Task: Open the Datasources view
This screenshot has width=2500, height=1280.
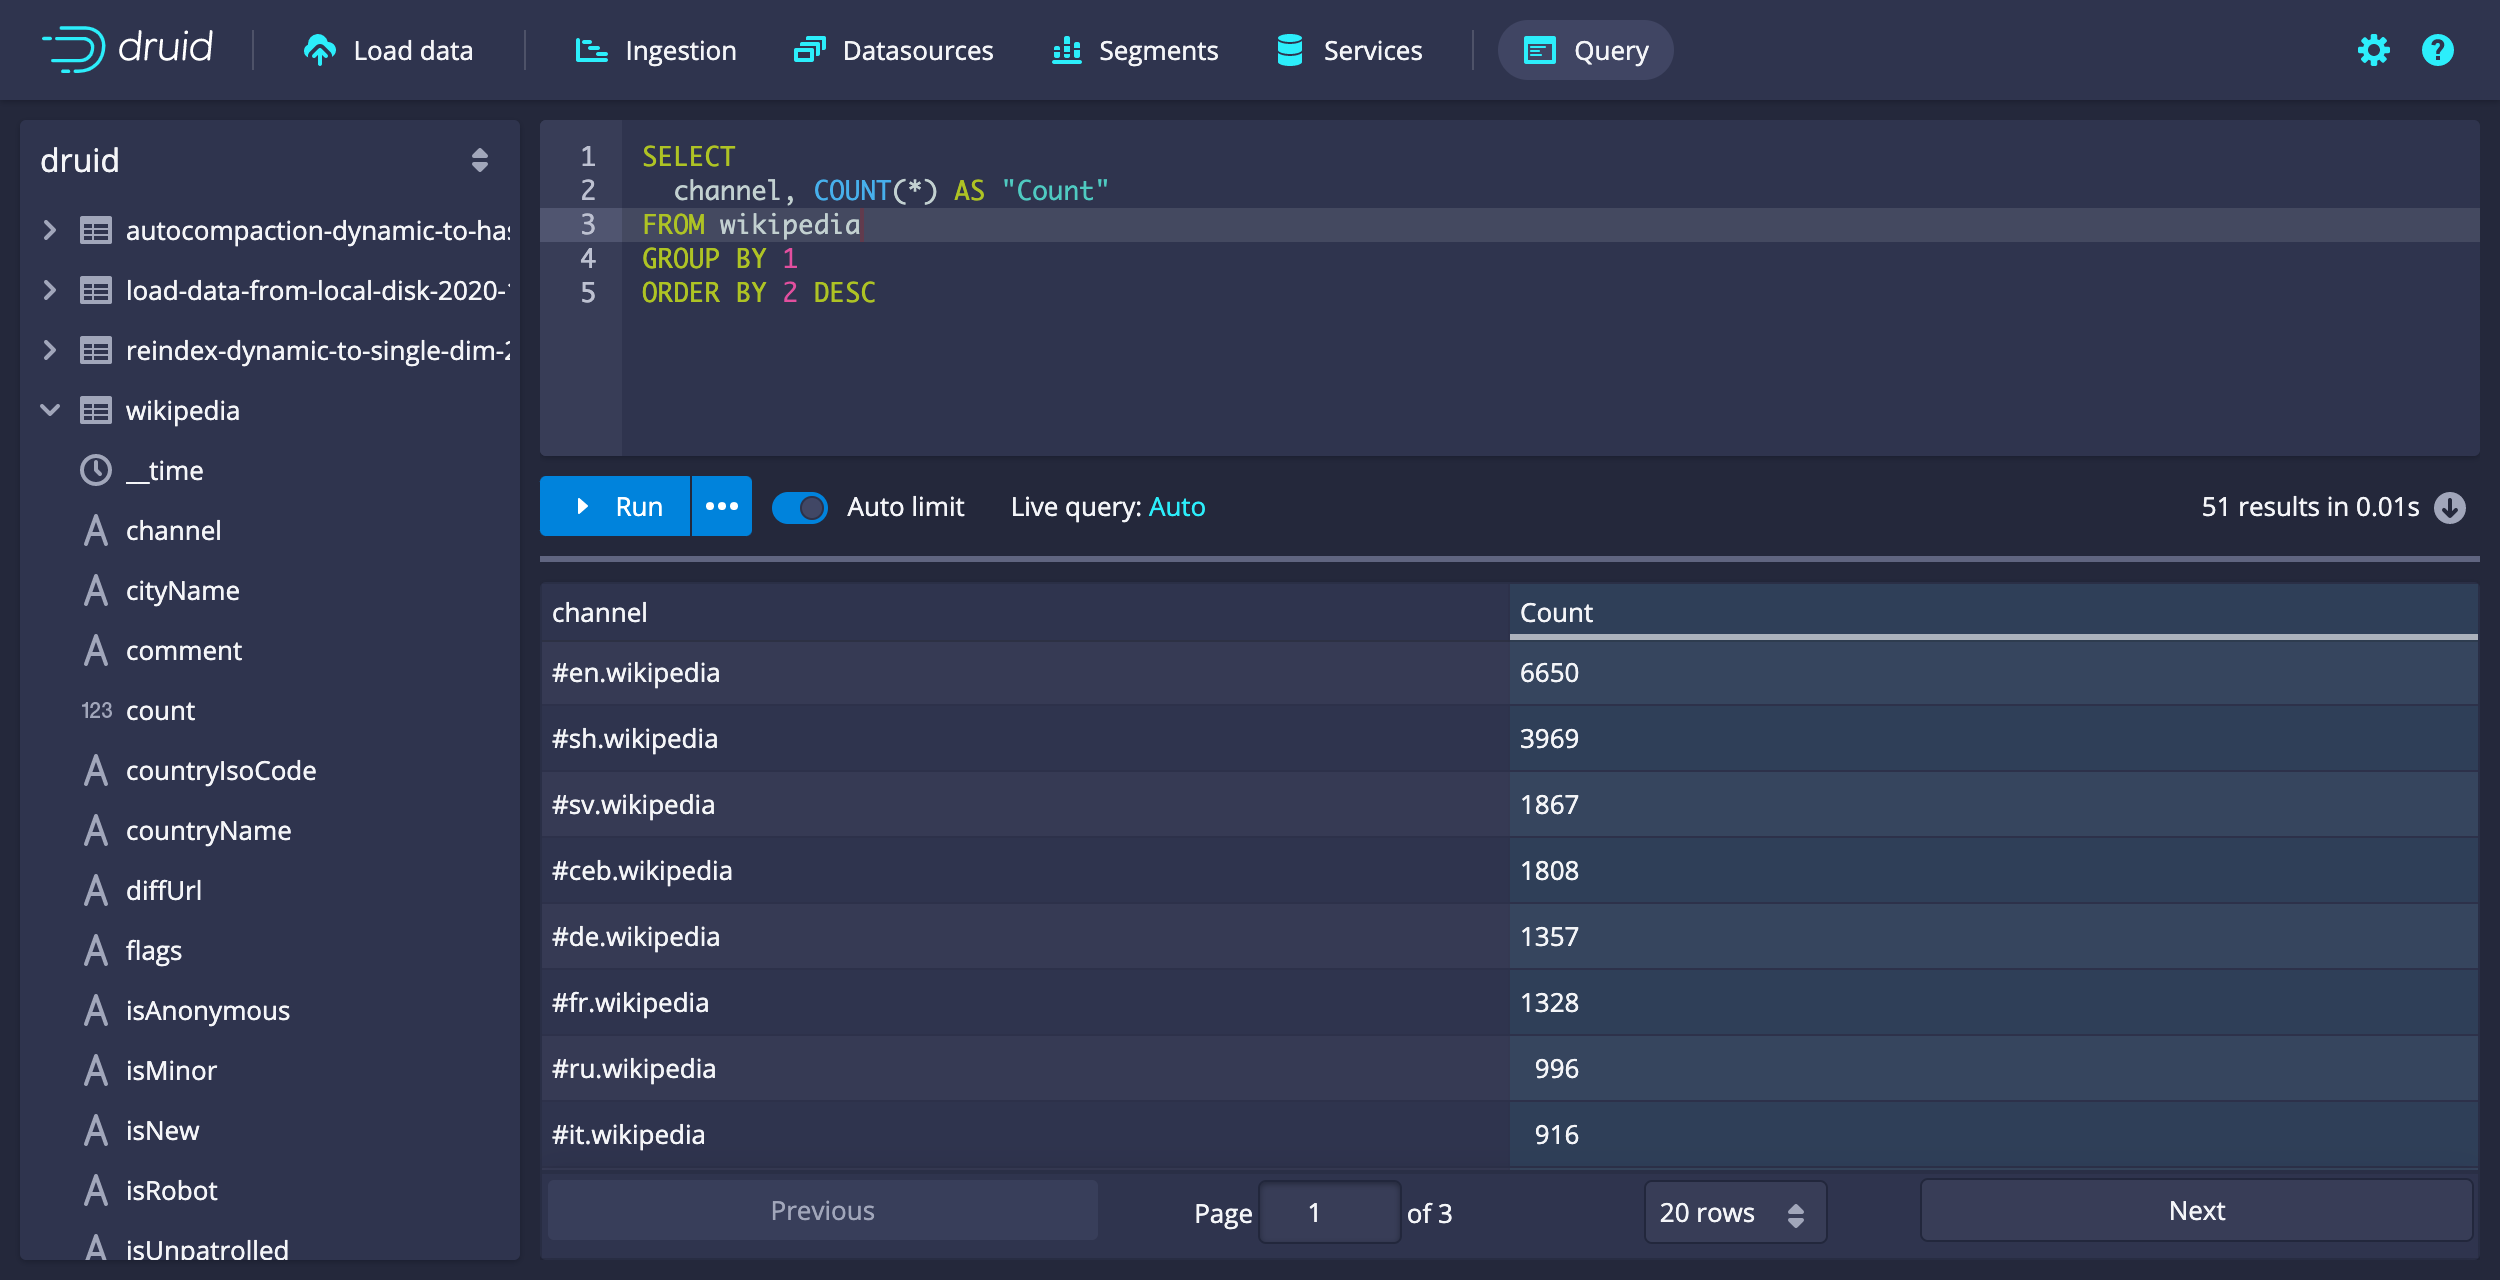Action: click(x=895, y=50)
